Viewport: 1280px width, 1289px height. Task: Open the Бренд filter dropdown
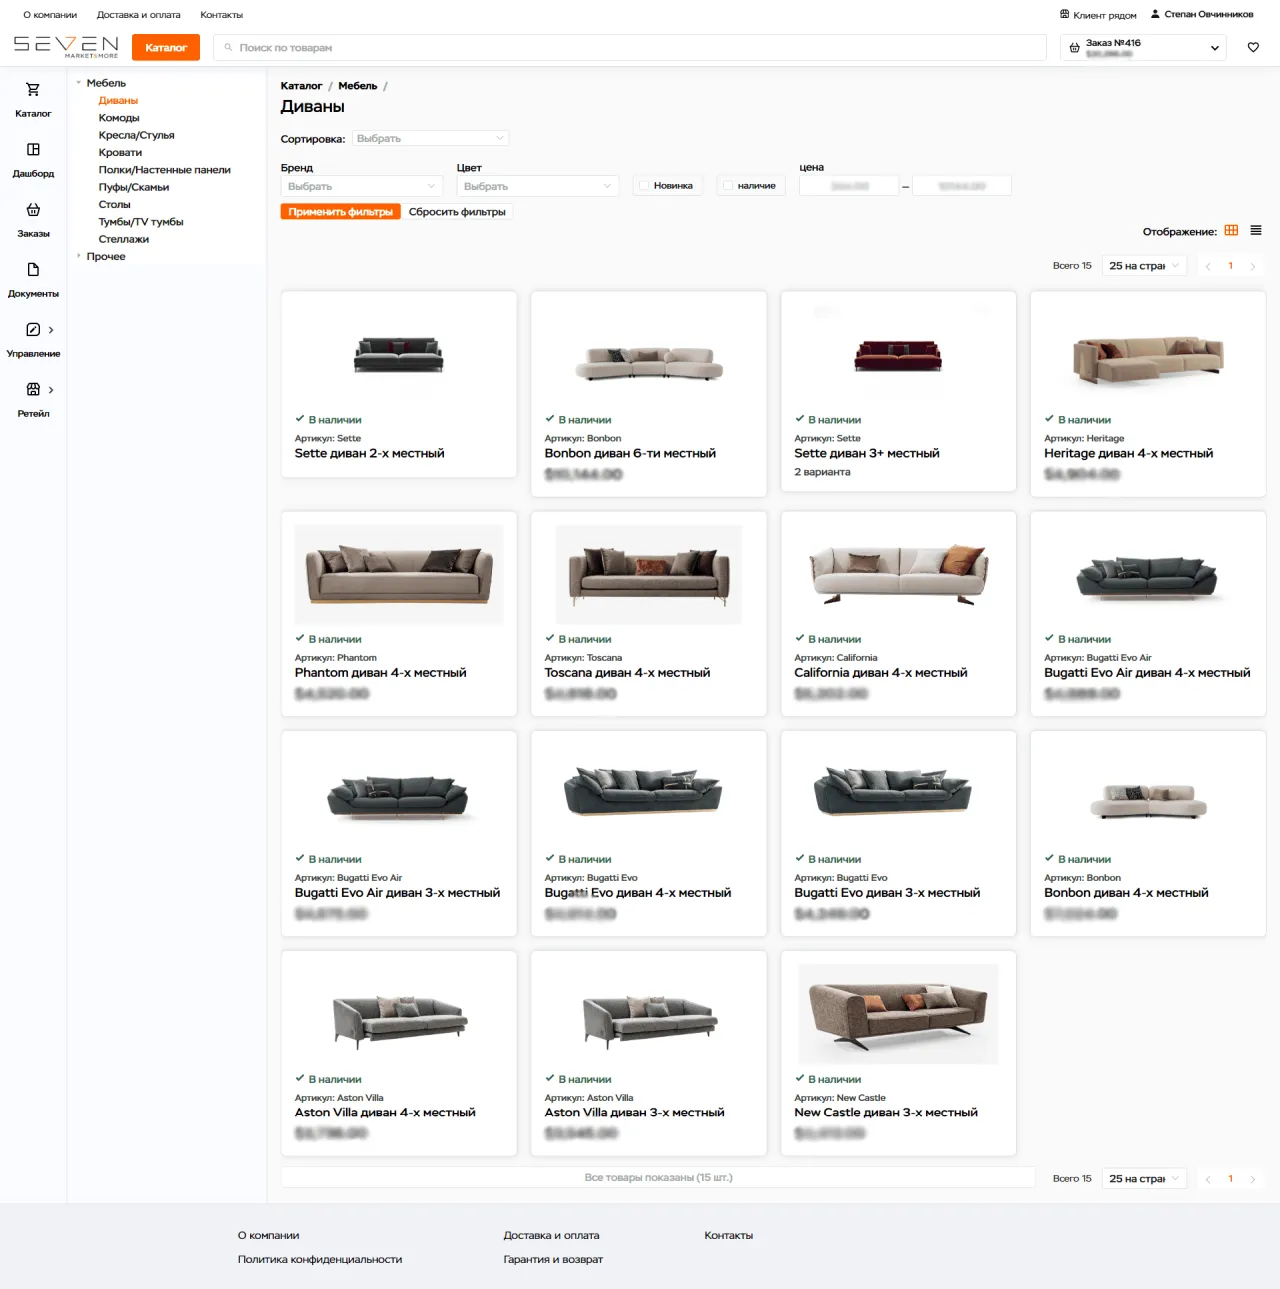click(361, 186)
